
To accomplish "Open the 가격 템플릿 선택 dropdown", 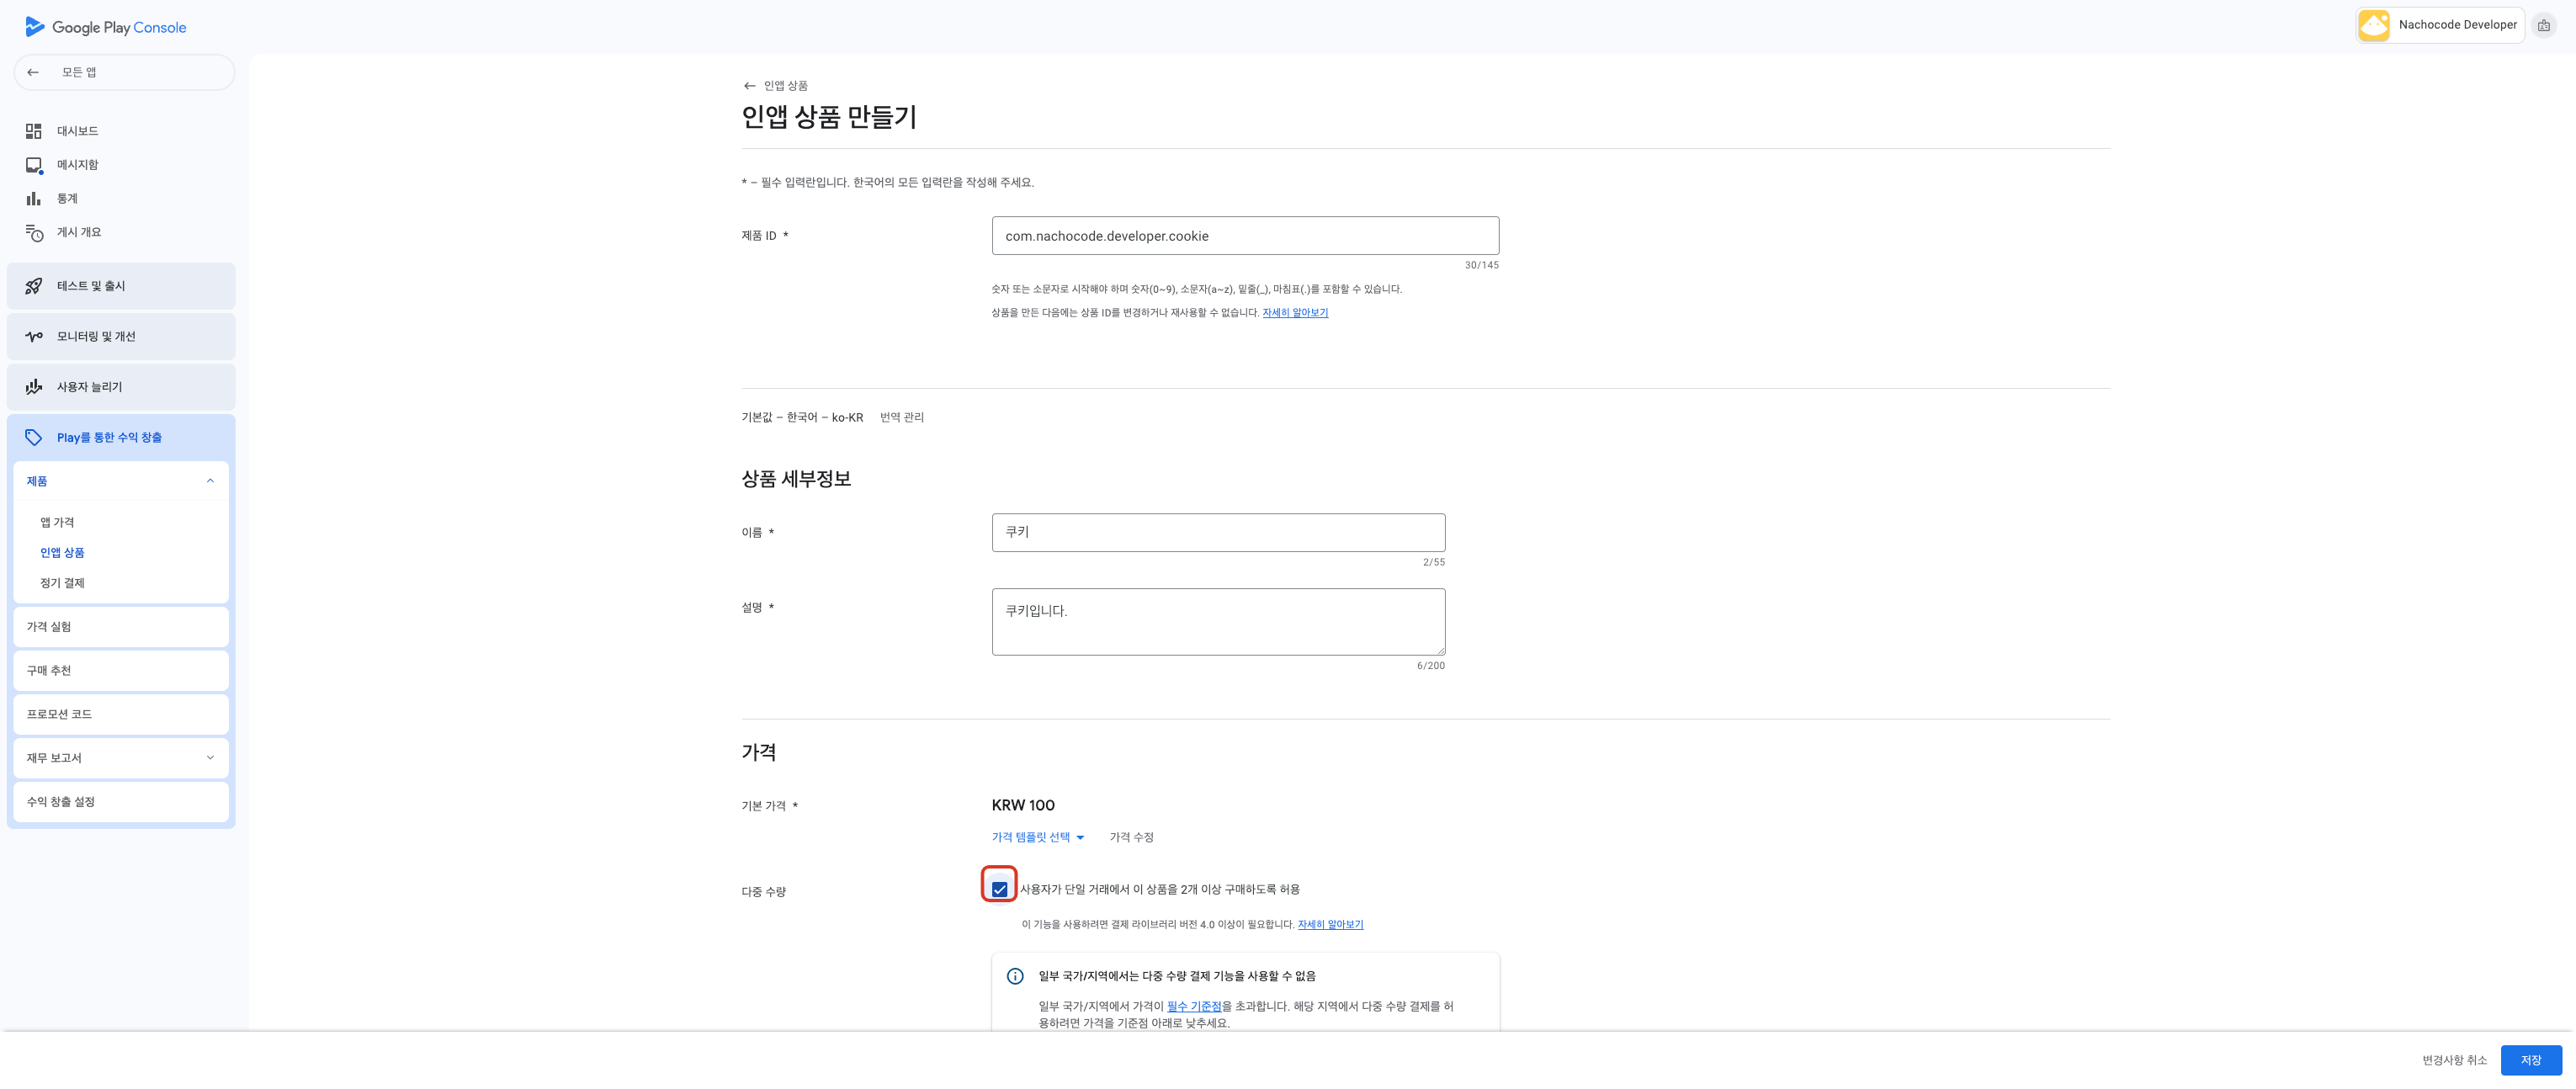I will pos(1037,837).
